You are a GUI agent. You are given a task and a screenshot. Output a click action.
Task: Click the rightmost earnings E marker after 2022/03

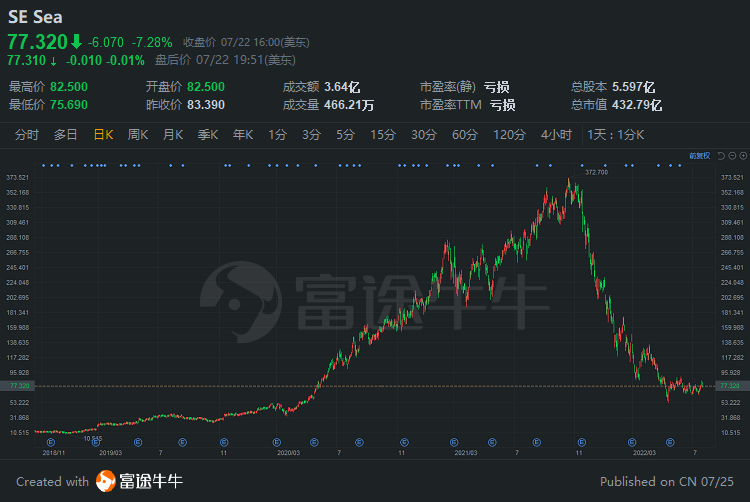670,442
